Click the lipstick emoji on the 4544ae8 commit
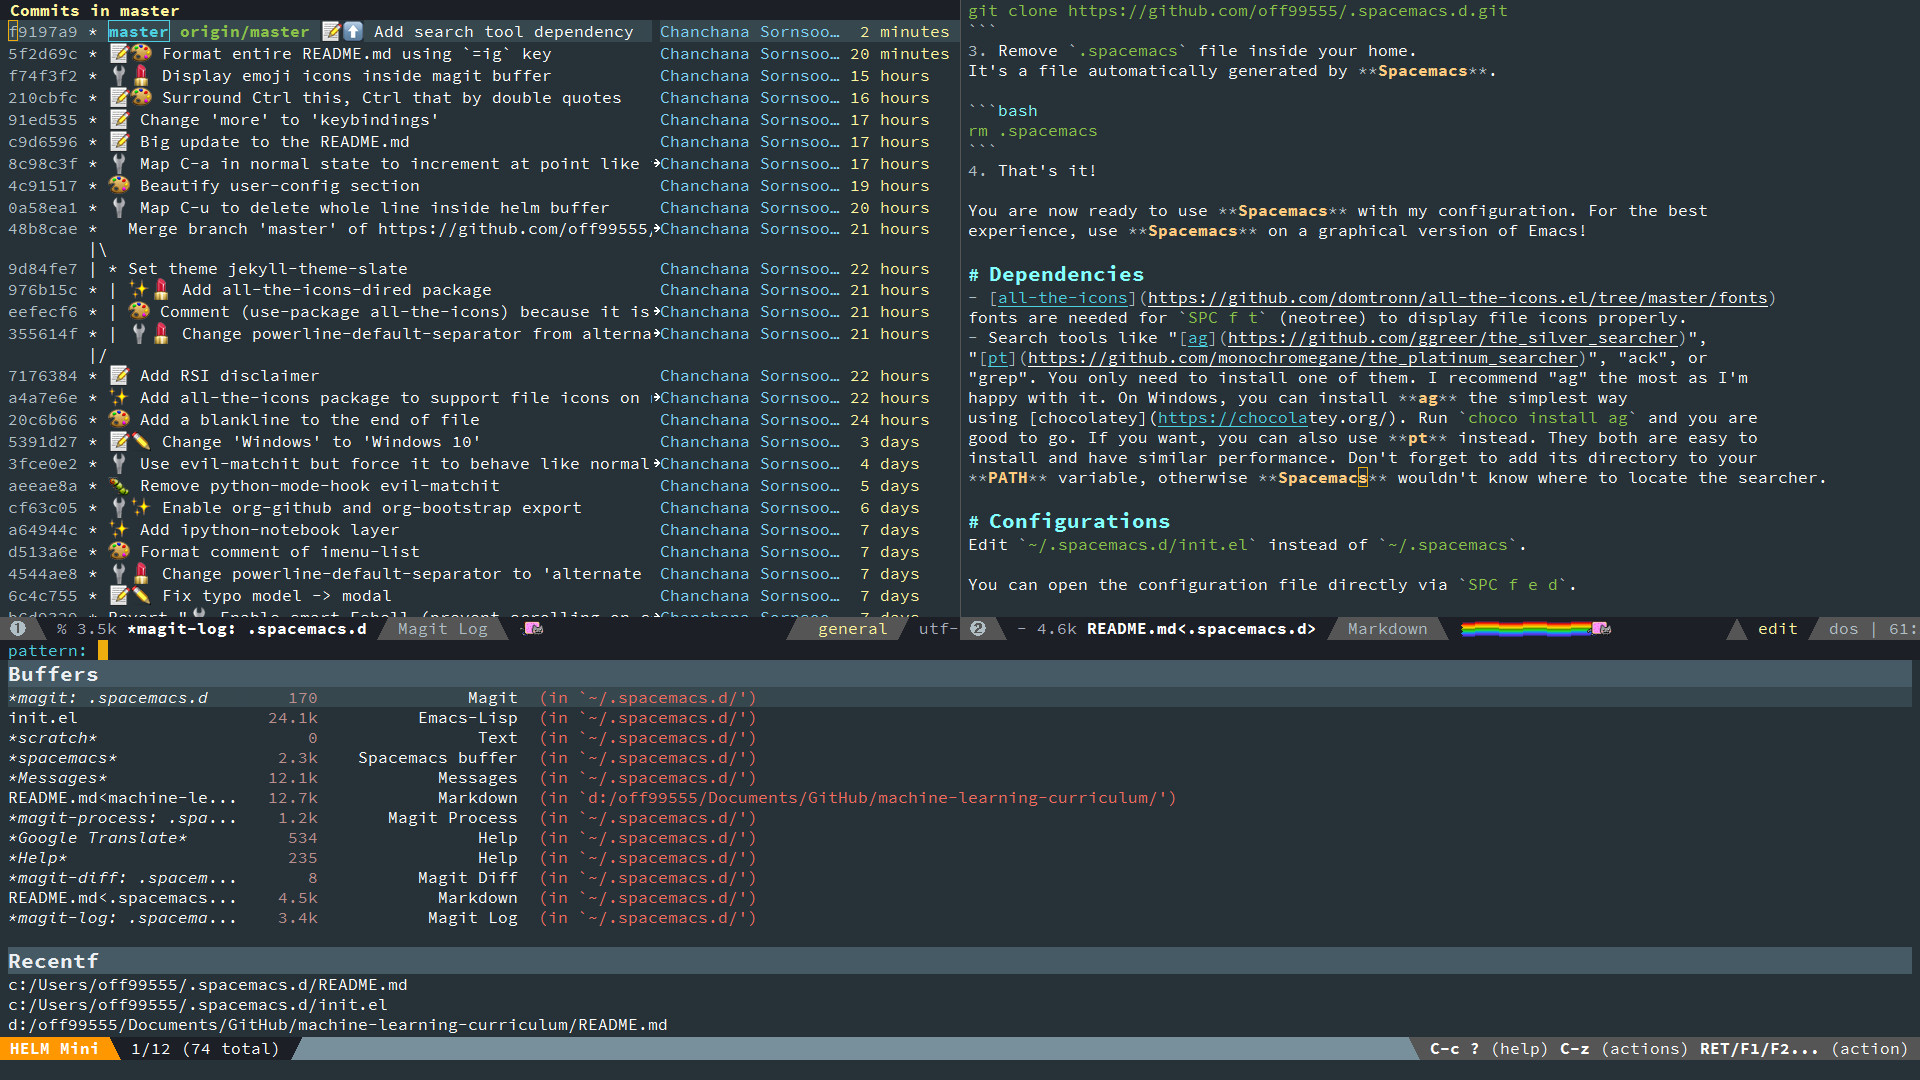 tap(141, 574)
